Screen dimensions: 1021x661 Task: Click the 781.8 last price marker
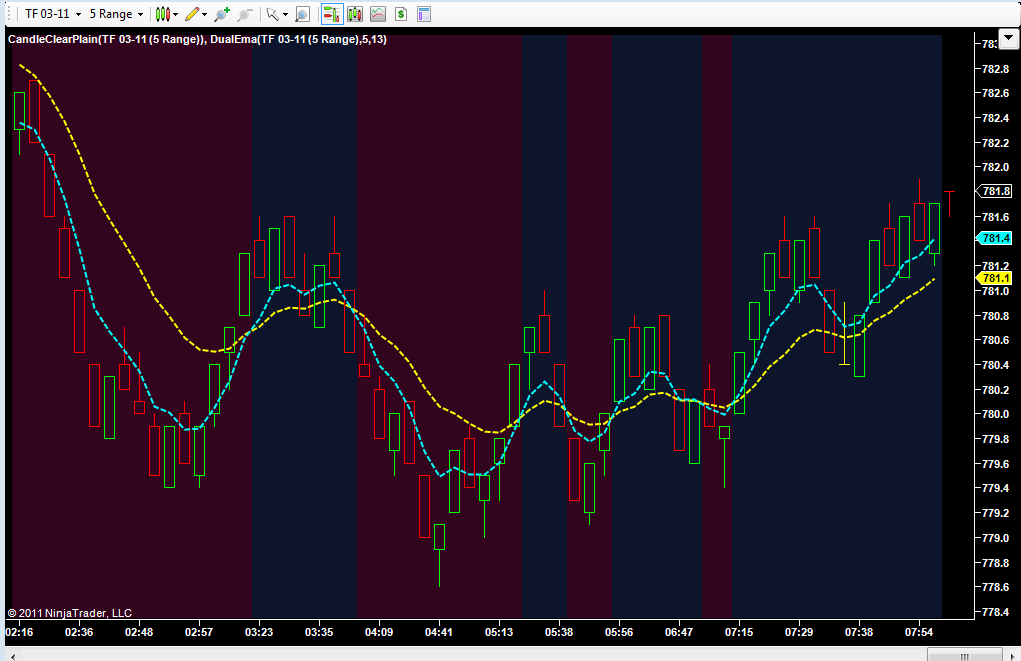[x=994, y=191]
